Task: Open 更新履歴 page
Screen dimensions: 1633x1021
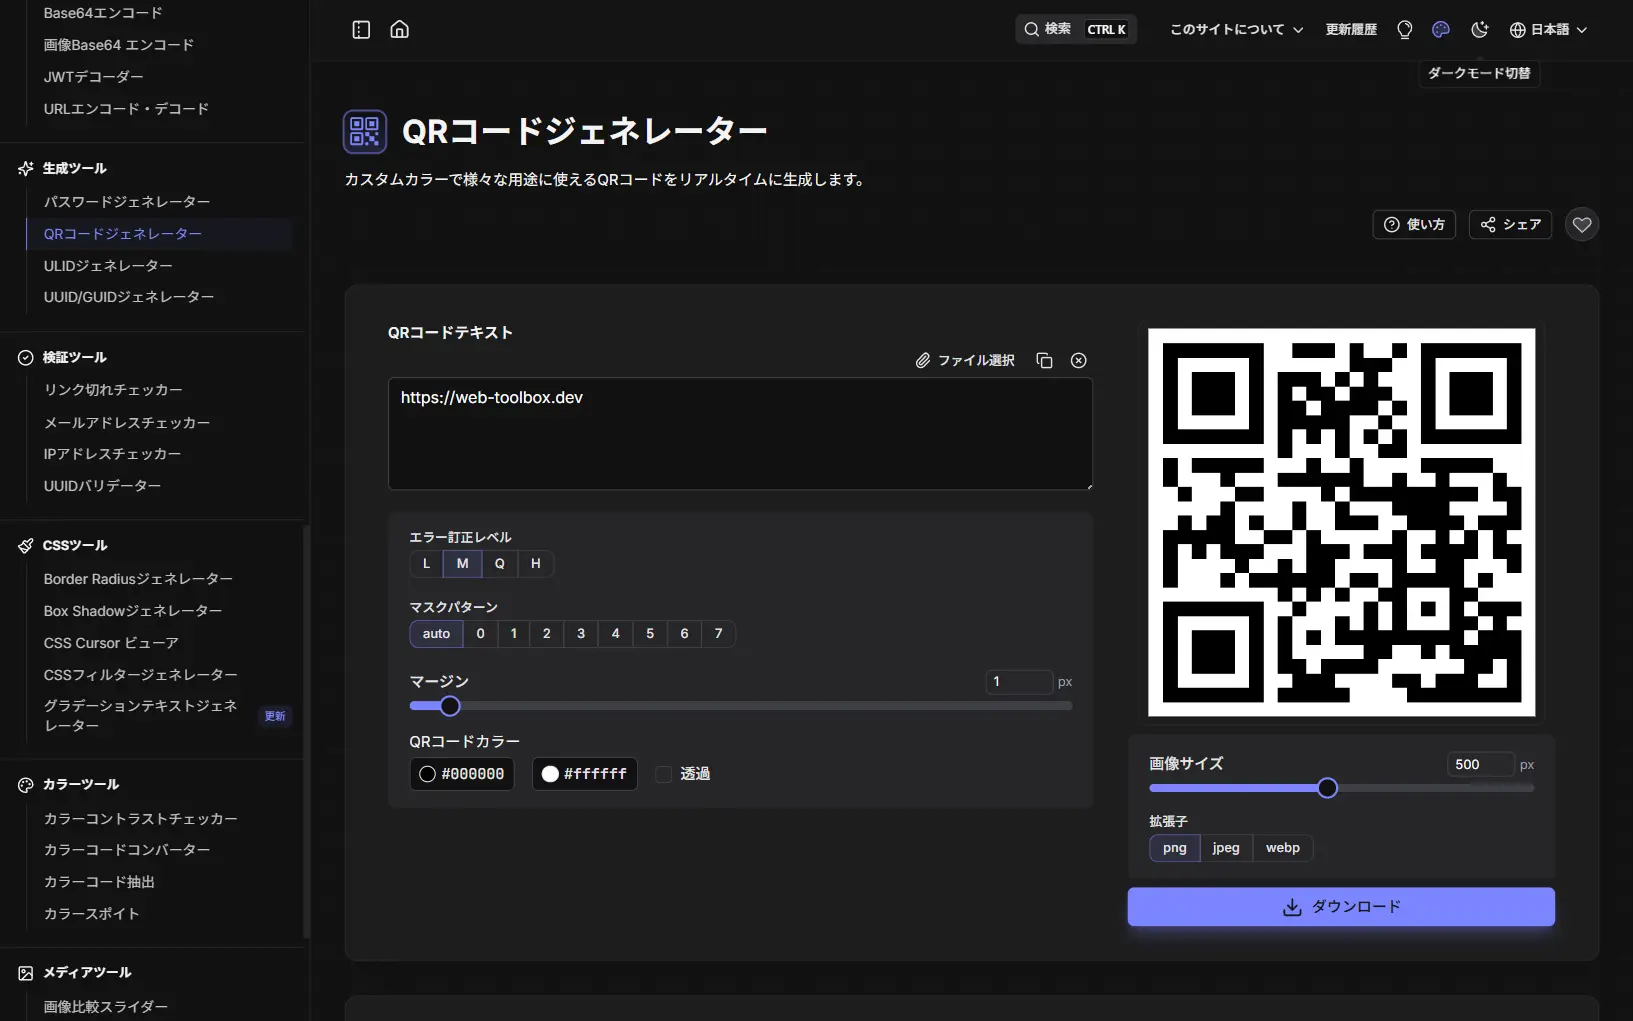Action: (1351, 30)
